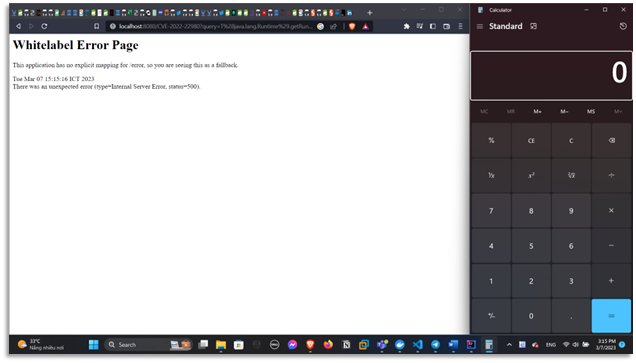Viewport: 636px width, 363px height.
Task: Click the percent key on Calculator
Action: (x=491, y=140)
